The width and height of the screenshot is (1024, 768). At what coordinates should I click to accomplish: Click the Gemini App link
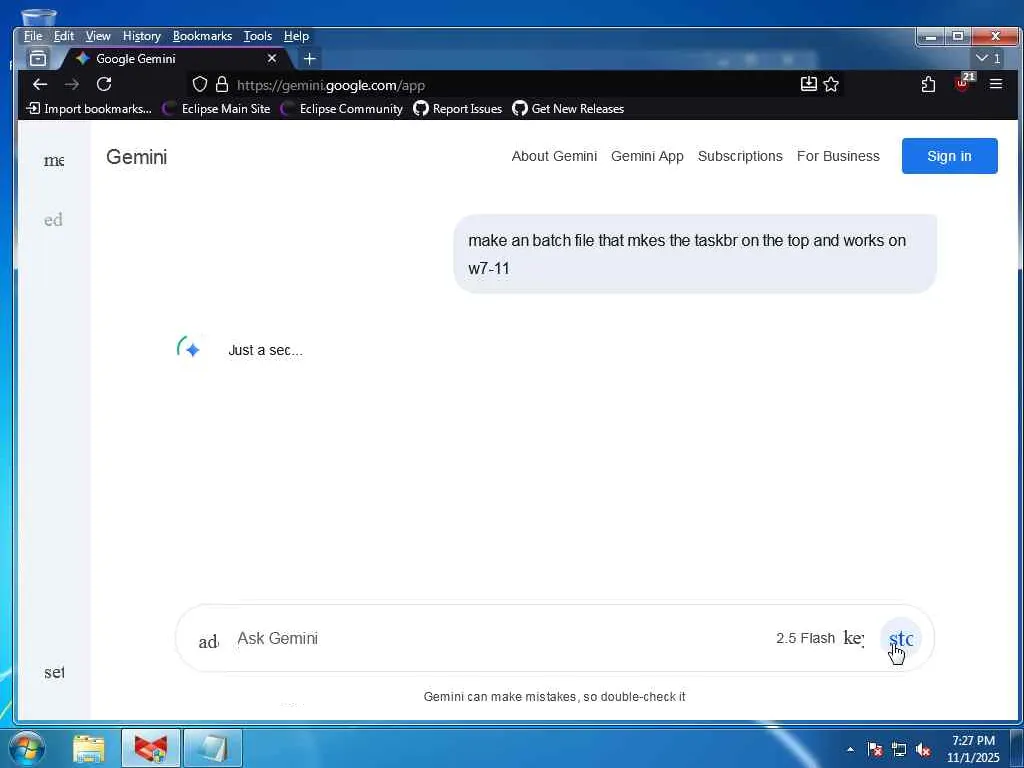pos(647,156)
